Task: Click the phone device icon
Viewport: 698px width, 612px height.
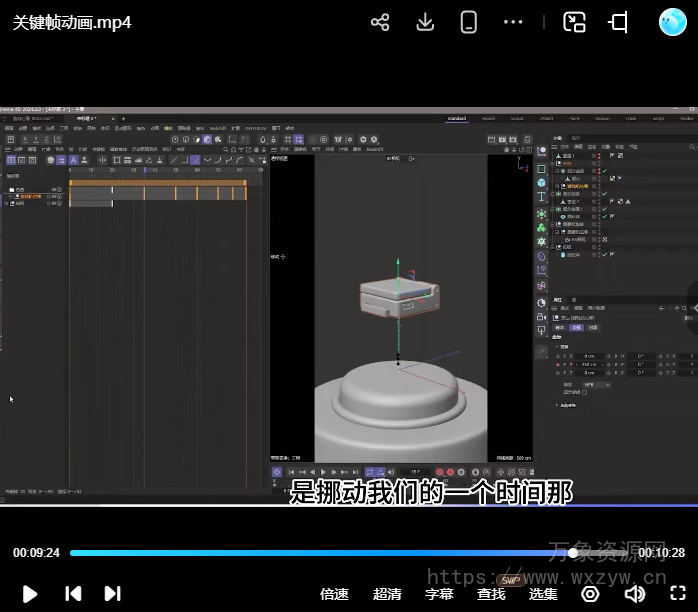Action: [x=468, y=22]
